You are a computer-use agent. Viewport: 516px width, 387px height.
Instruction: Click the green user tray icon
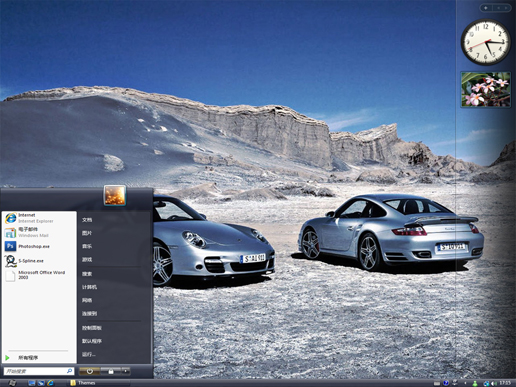[x=475, y=383]
